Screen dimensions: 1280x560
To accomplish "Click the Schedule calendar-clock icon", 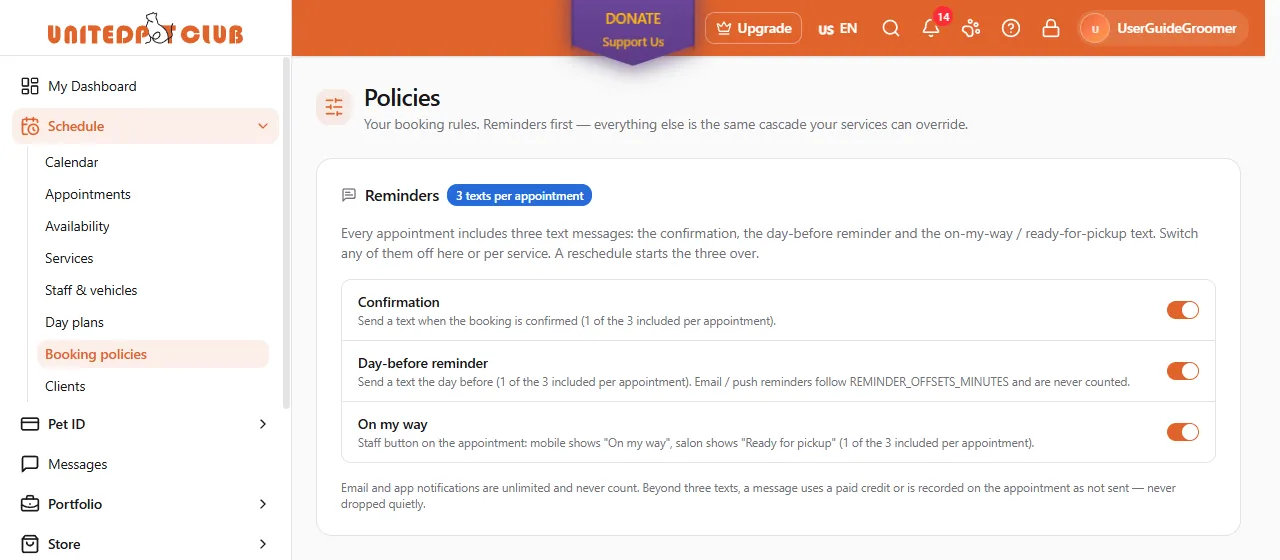I will pyautogui.click(x=30, y=126).
